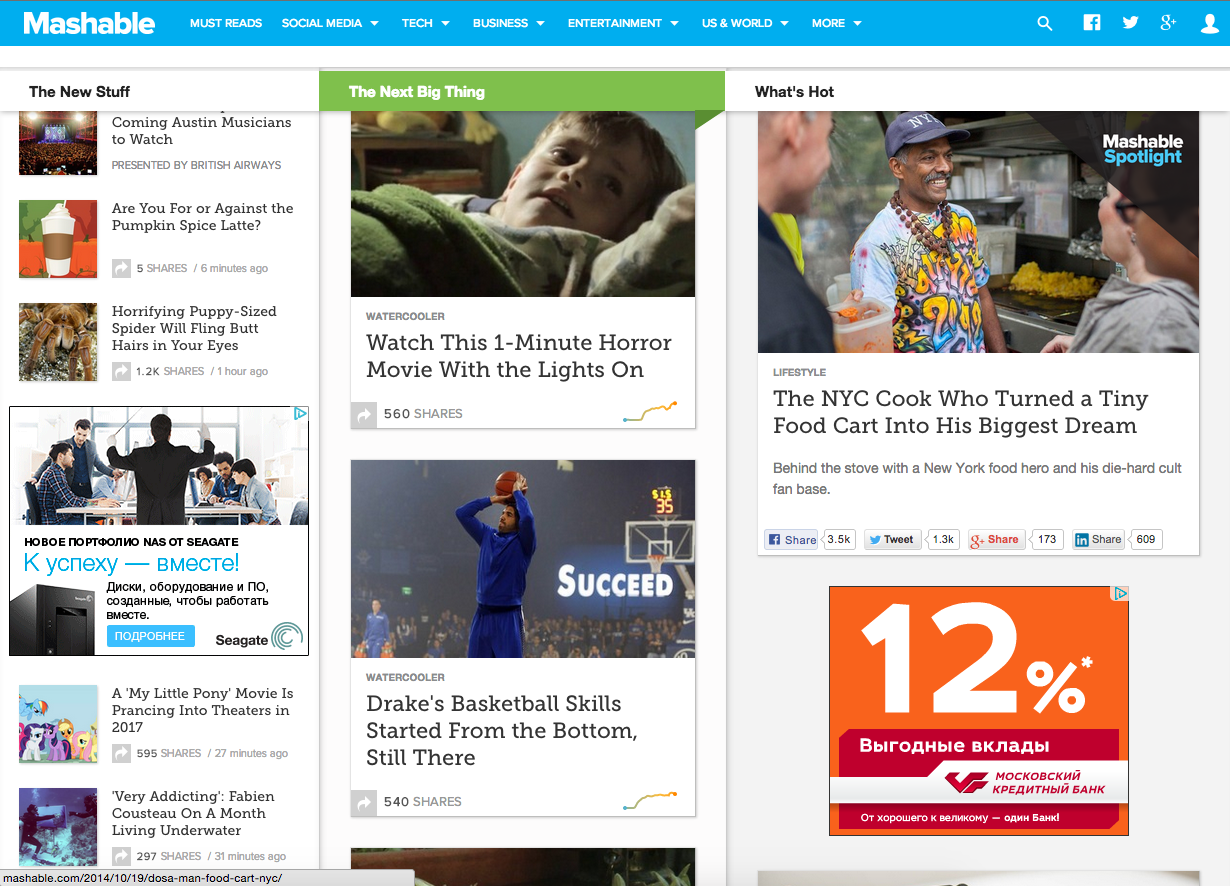Click underwater diver thumbnail
Image resolution: width=1230 pixels, height=886 pixels.
pyautogui.click(x=58, y=827)
